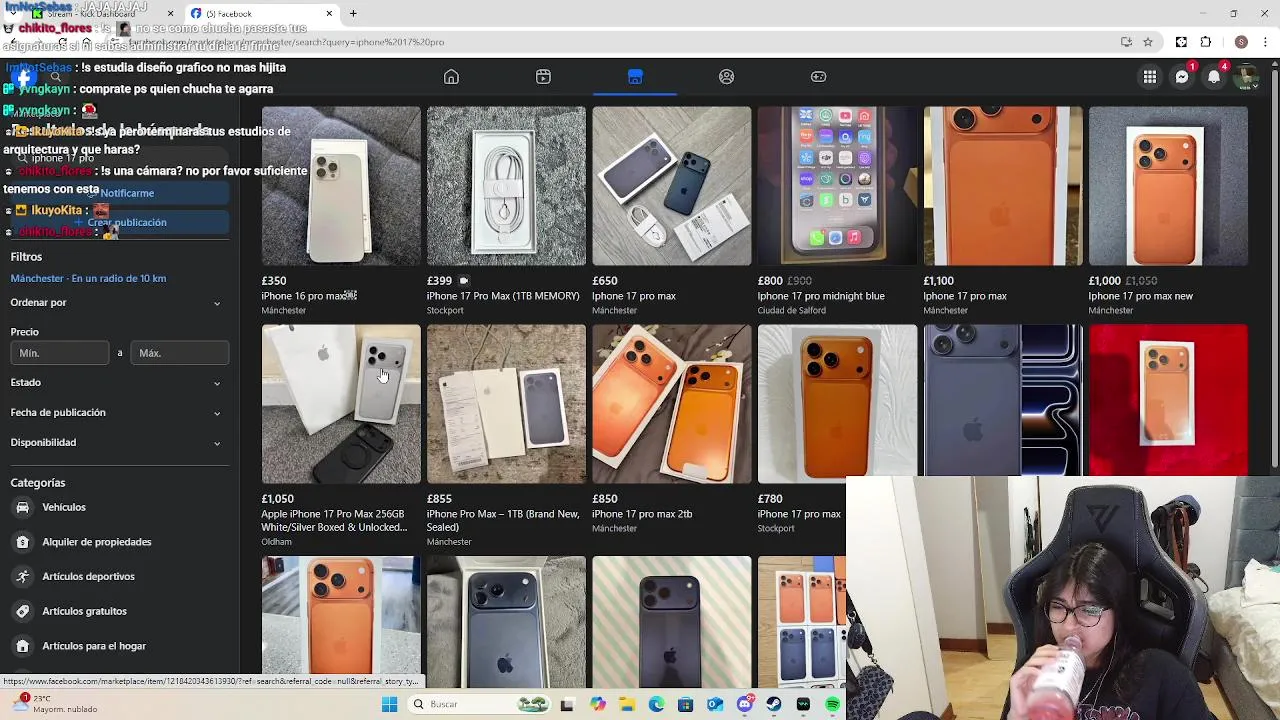Open Microsoft Store from the taskbar
Viewport: 1280px width, 720px height.
click(686, 704)
